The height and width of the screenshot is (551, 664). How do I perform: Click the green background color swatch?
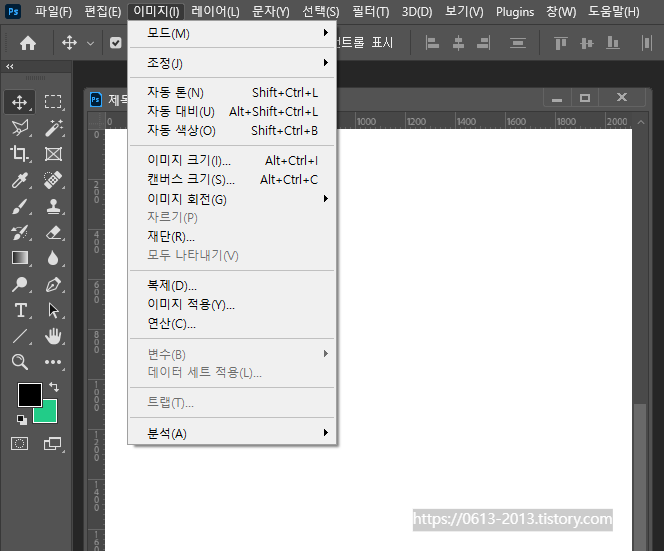click(x=48, y=414)
